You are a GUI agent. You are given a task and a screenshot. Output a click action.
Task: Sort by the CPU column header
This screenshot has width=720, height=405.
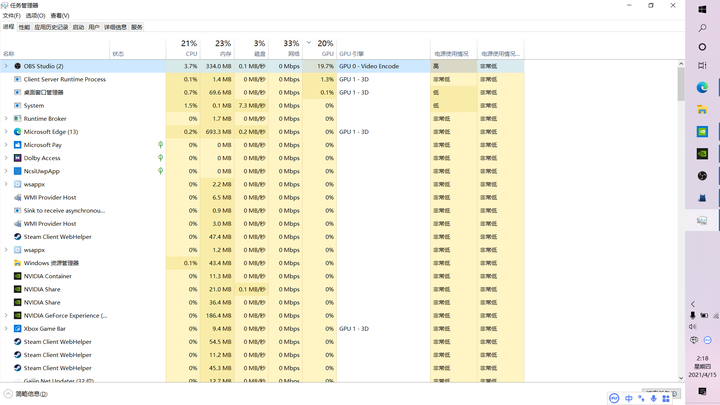coord(183,48)
